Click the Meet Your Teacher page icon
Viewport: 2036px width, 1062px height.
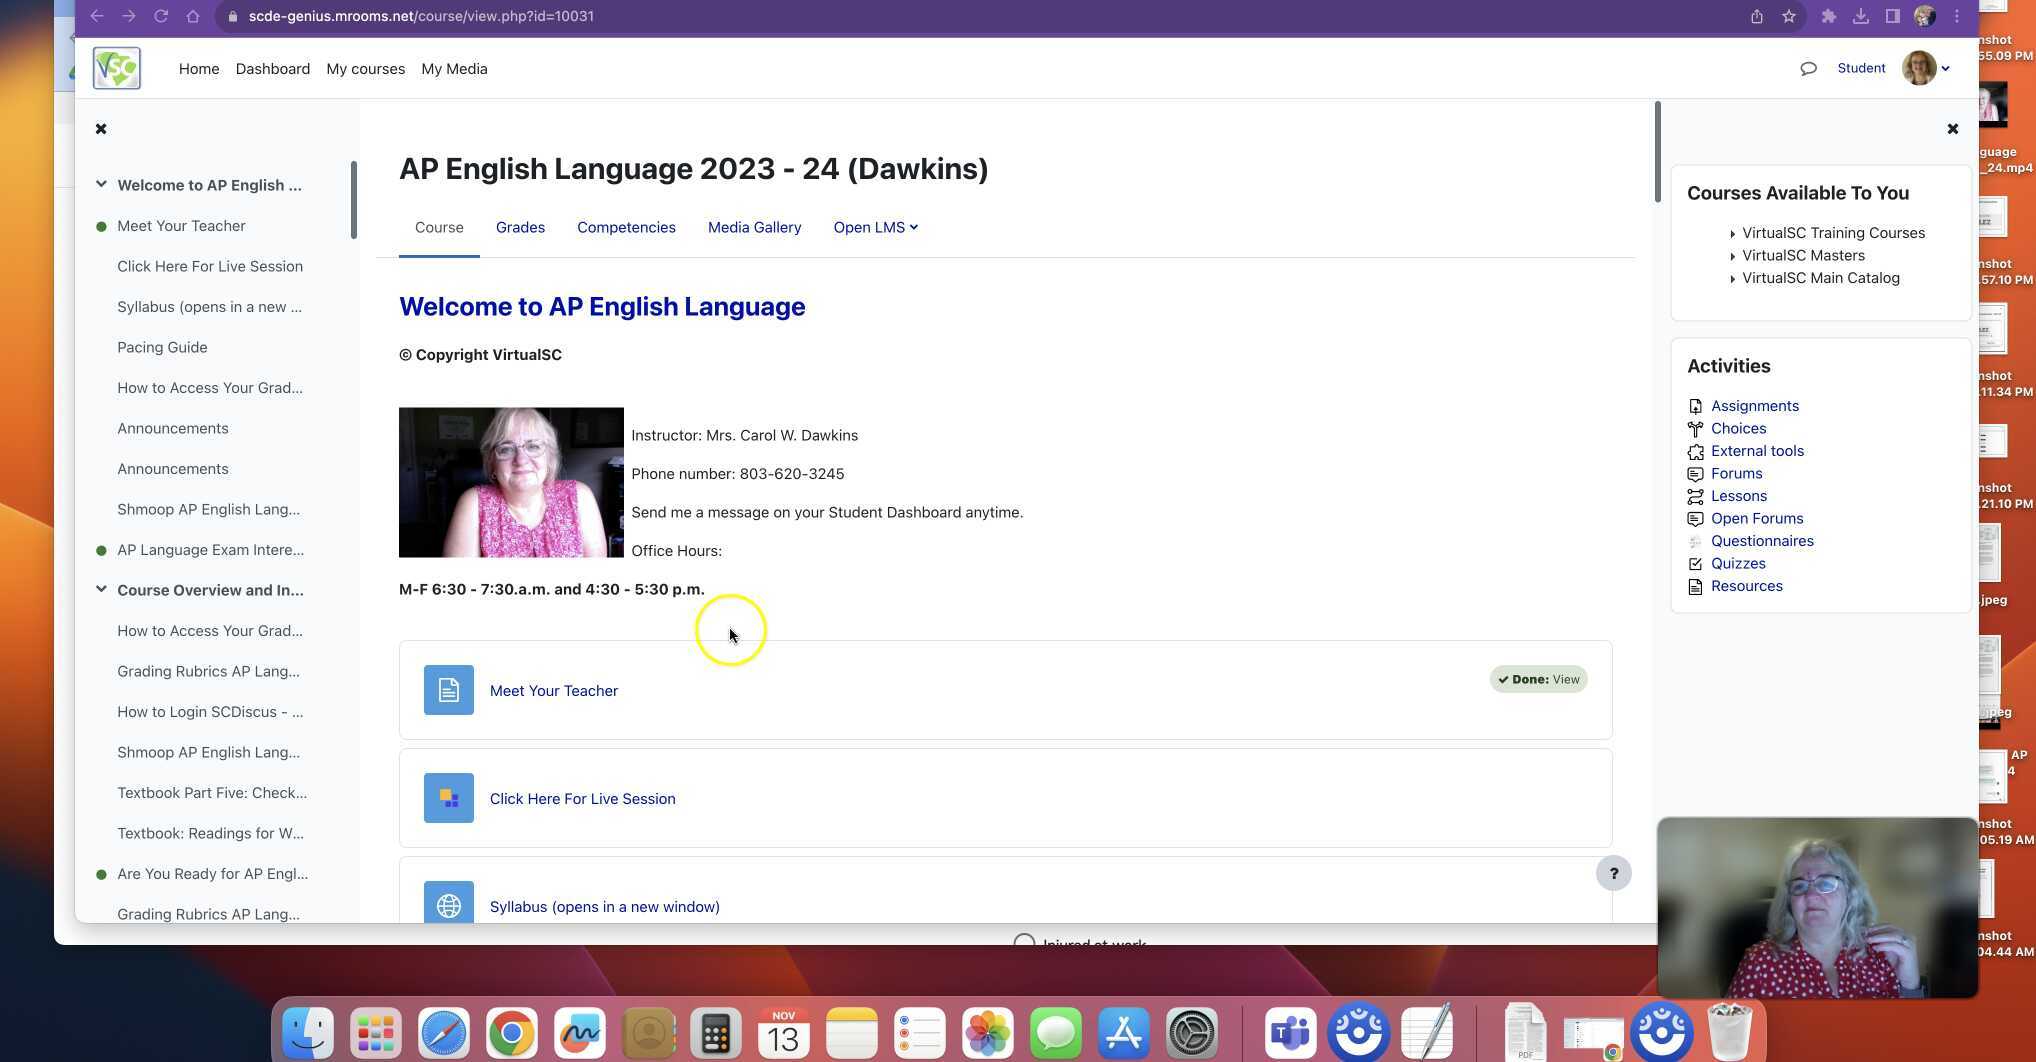(448, 690)
